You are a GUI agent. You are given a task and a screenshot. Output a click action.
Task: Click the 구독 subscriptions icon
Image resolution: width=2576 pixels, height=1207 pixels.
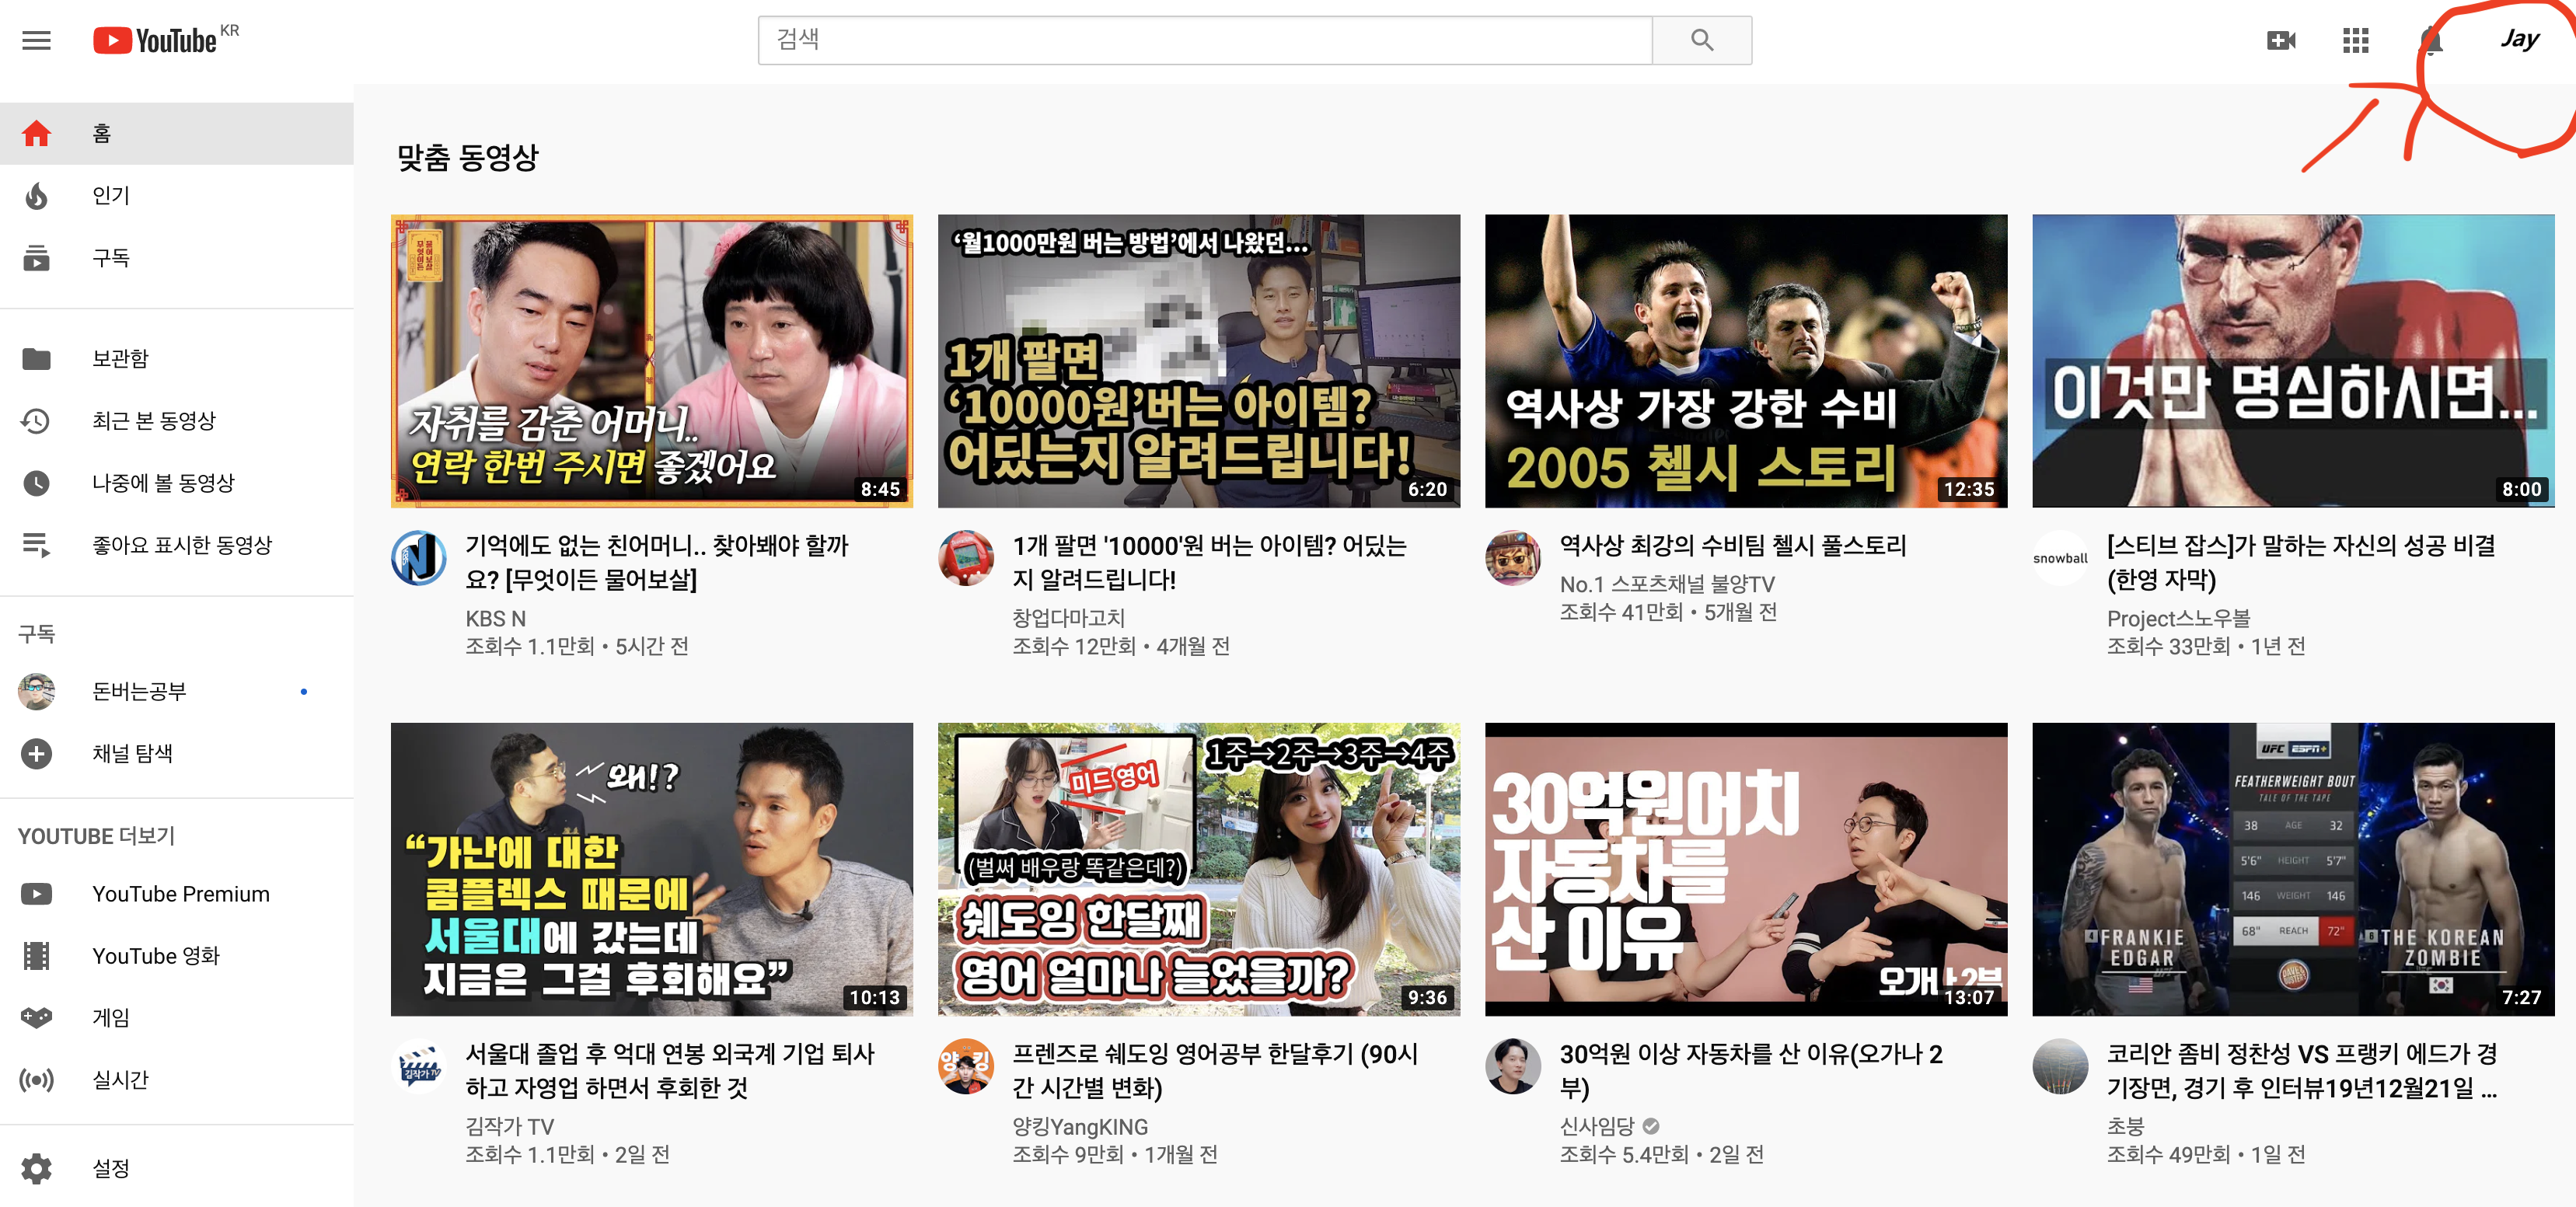[x=37, y=257]
